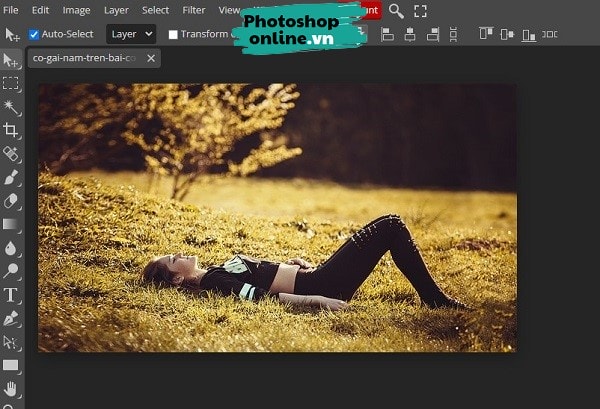Activate the Hand tool
Viewport: 600px width, 409px height.
(11, 388)
